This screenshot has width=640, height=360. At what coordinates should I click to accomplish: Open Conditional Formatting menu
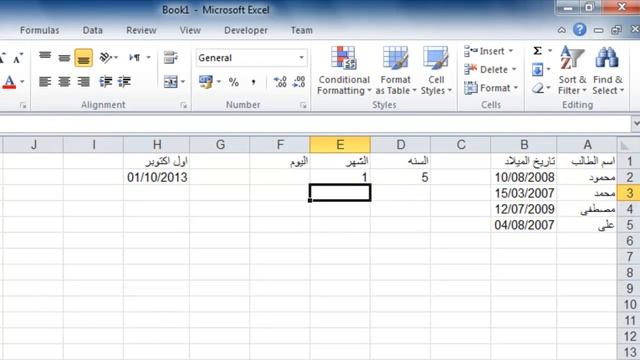tap(344, 70)
